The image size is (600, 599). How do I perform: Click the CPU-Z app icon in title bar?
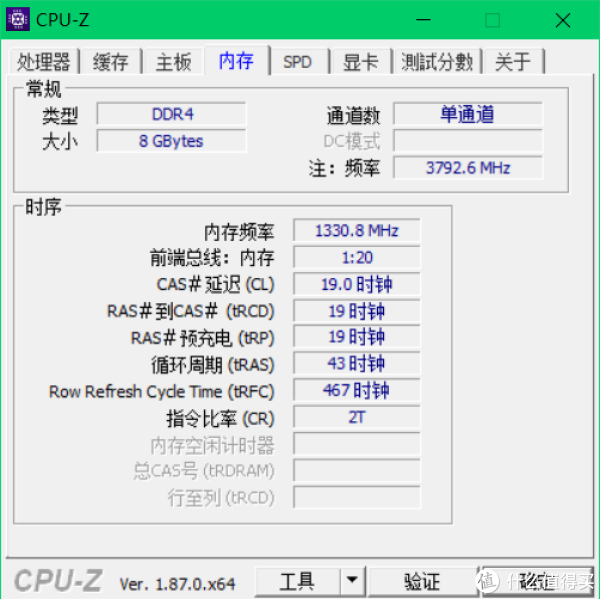point(18,19)
